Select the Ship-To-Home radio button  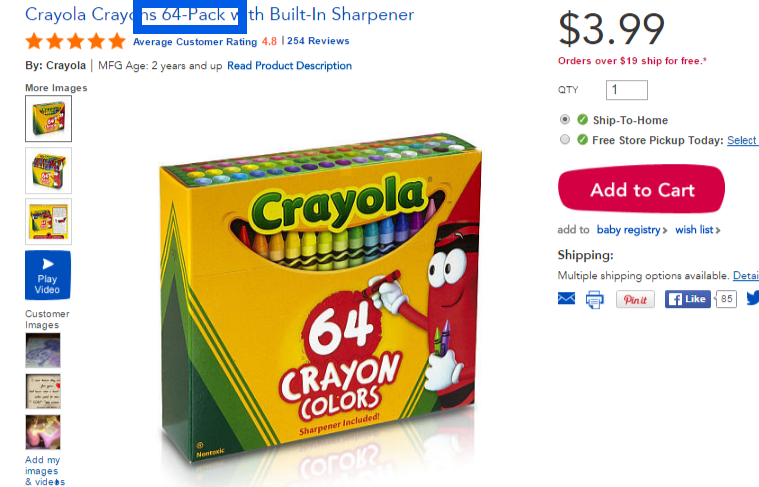(x=564, y=119)
